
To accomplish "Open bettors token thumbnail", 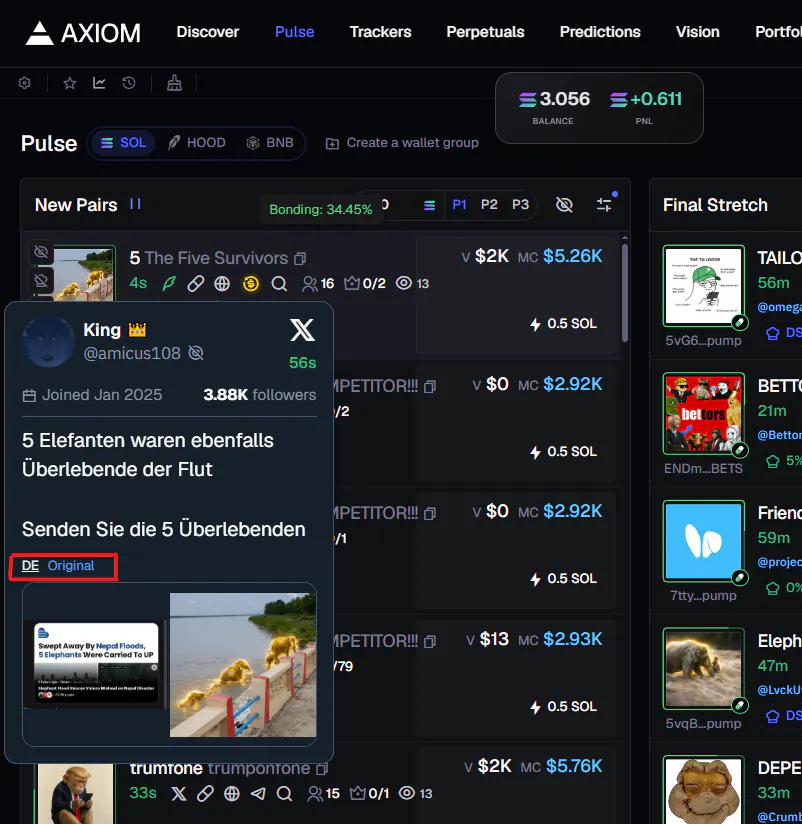I will tap(703, 414).
